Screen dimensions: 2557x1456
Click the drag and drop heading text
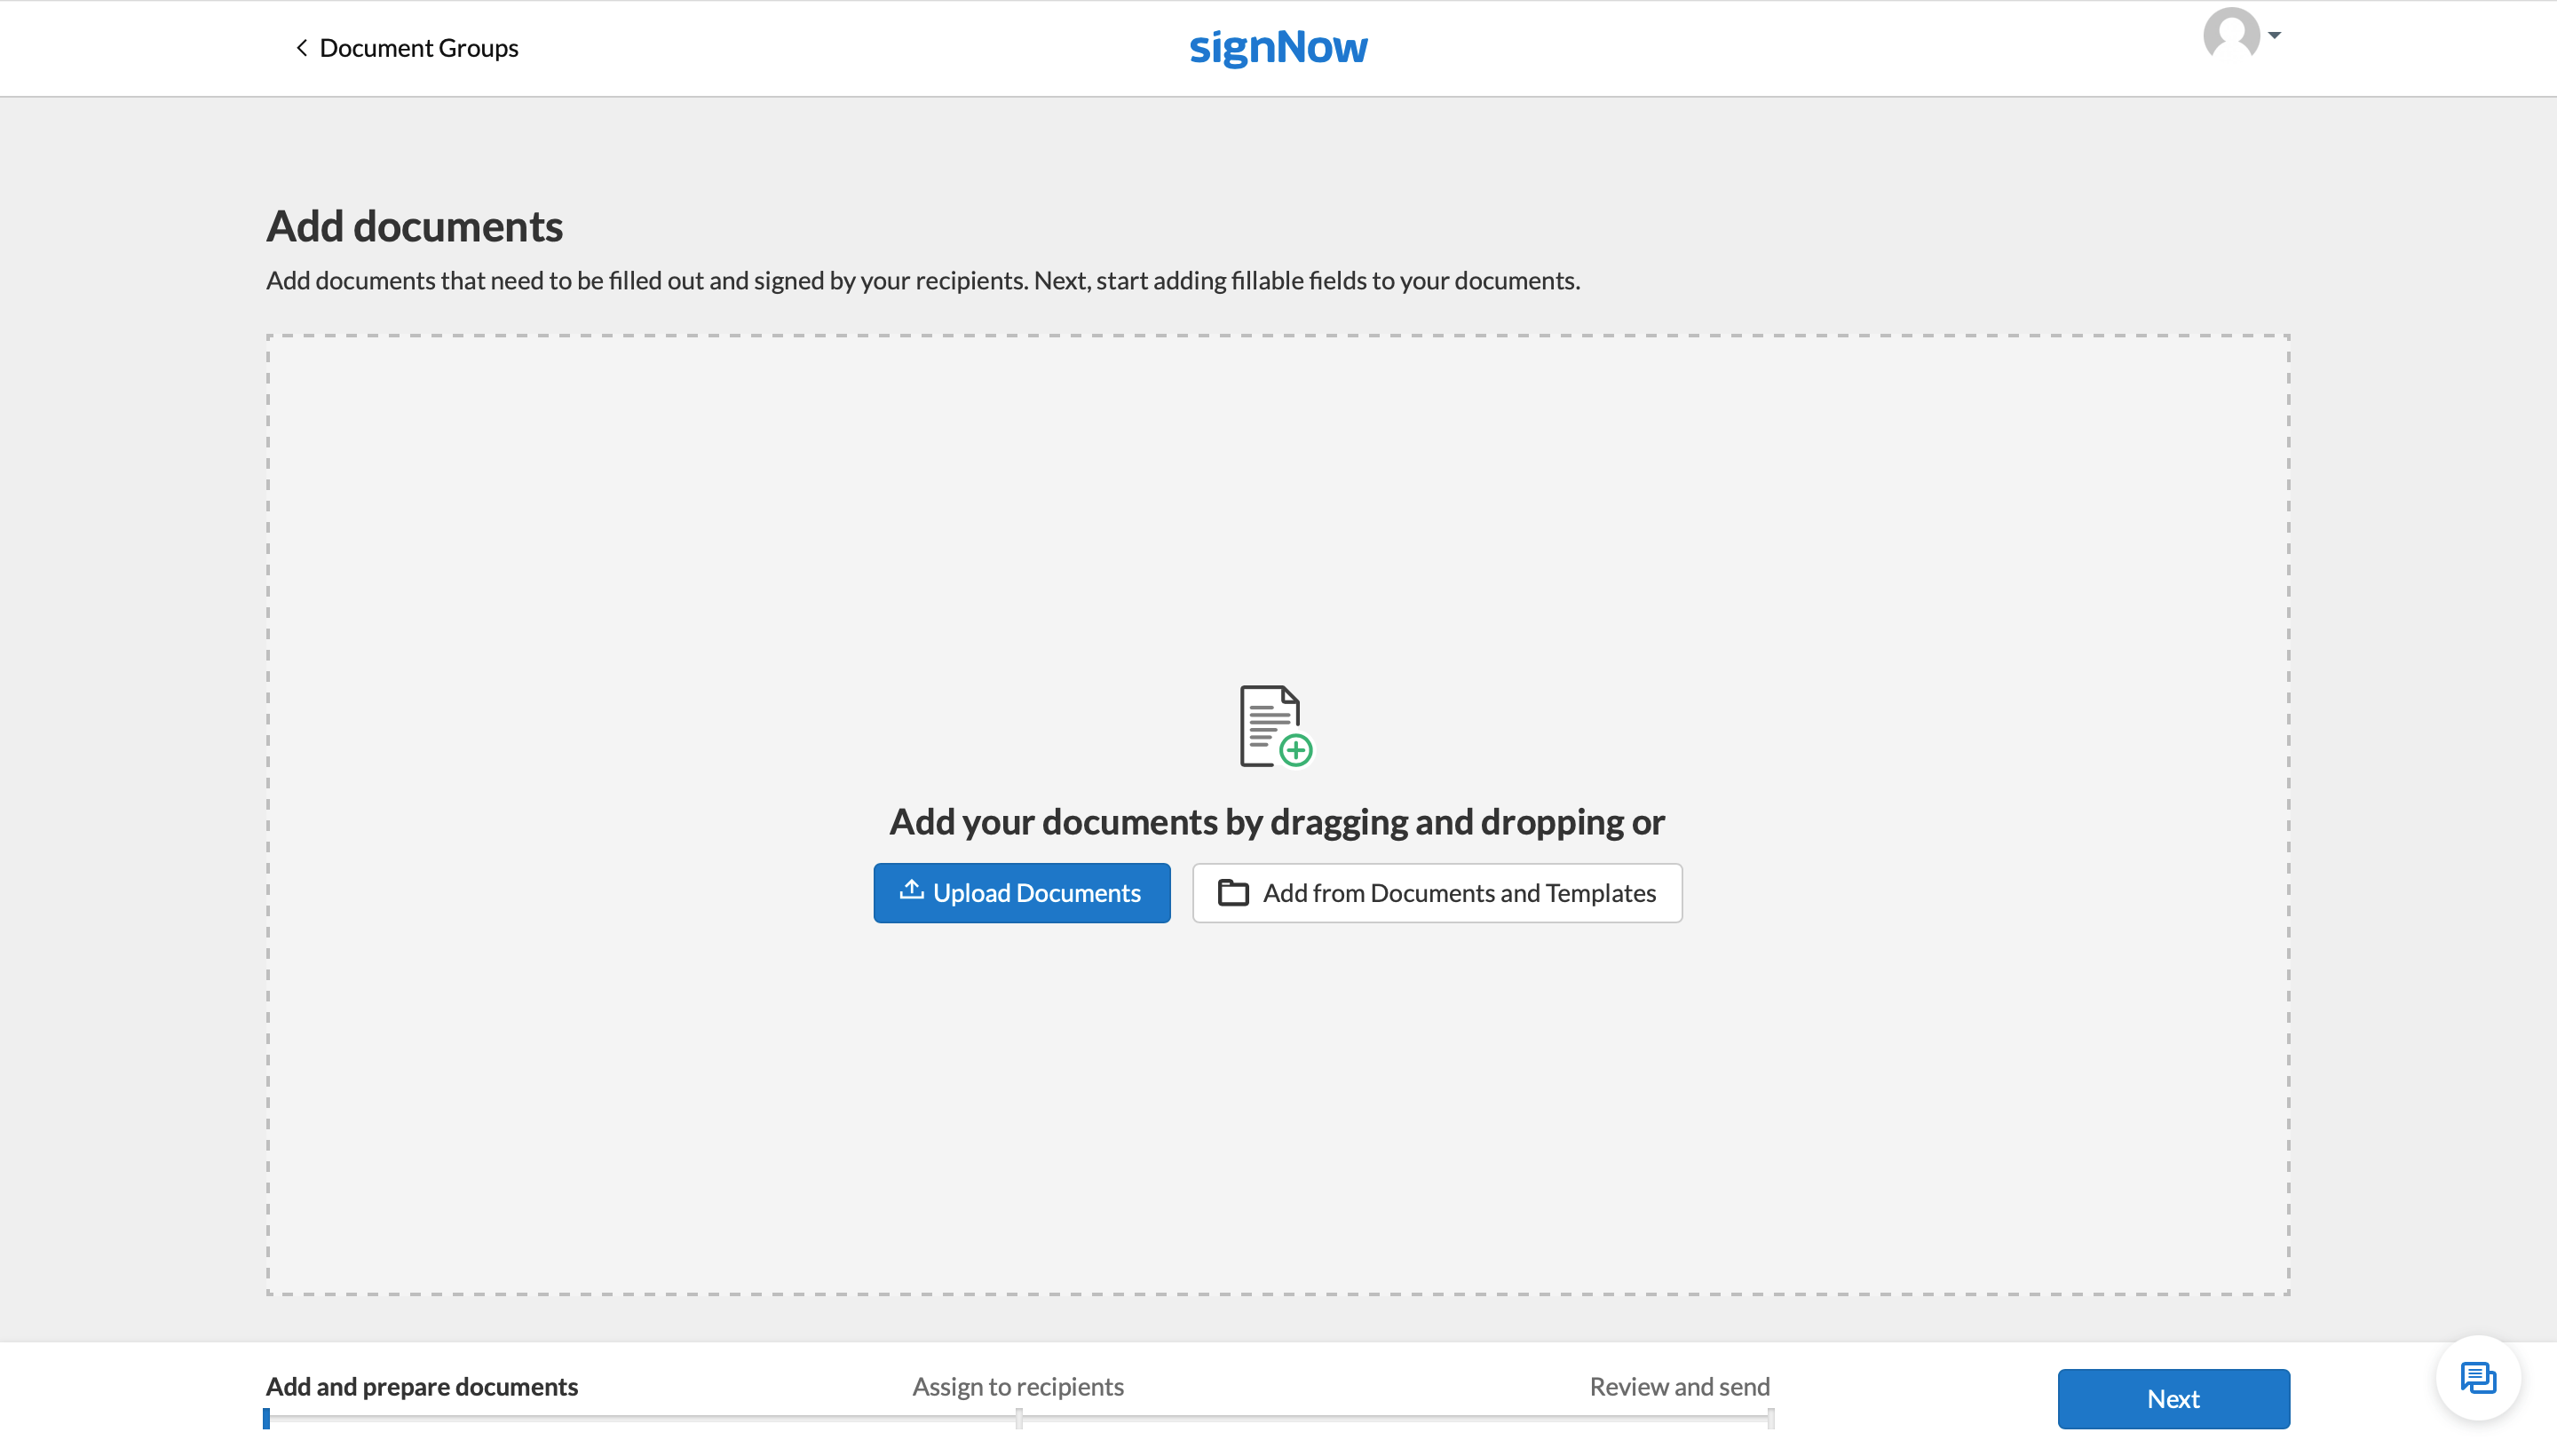(1276, 821)
